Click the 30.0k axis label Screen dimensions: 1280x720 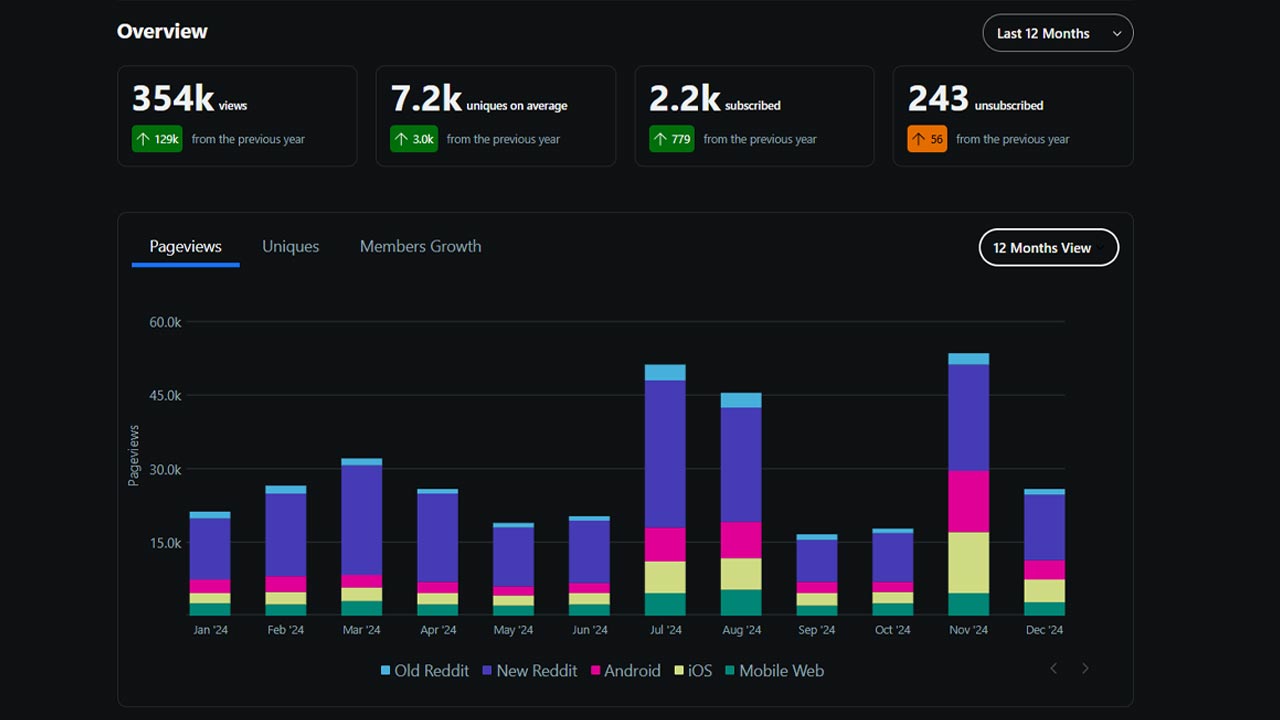click(165, 469)
